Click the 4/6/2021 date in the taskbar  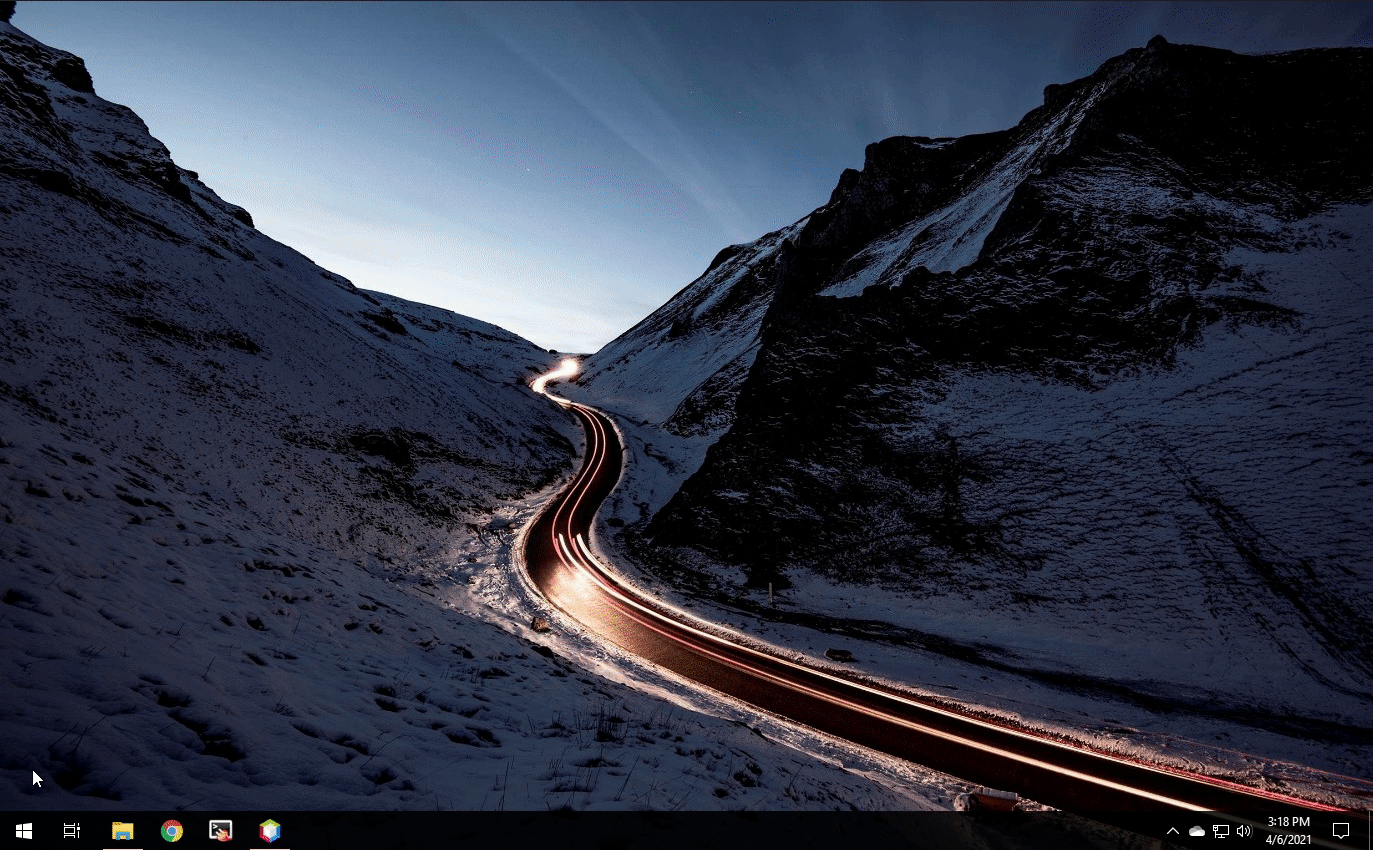click(1288, 839)
